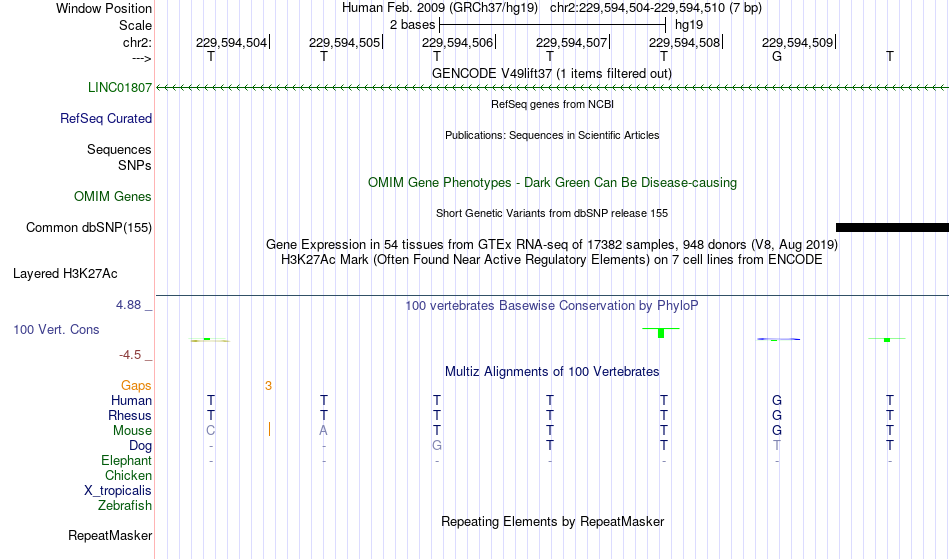Click the Basewise Conservation by PhyloP title

coord(552,305)
